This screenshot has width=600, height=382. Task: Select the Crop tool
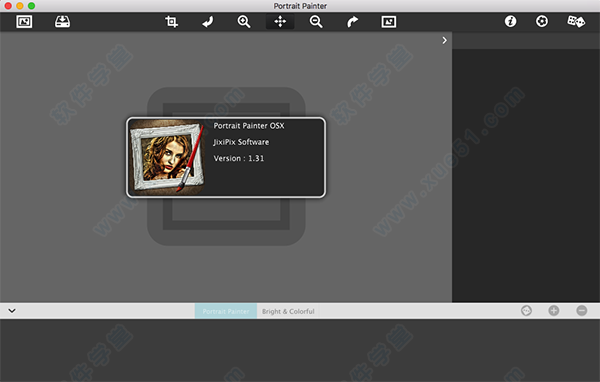pyautogui.click(x=171, y=21)
